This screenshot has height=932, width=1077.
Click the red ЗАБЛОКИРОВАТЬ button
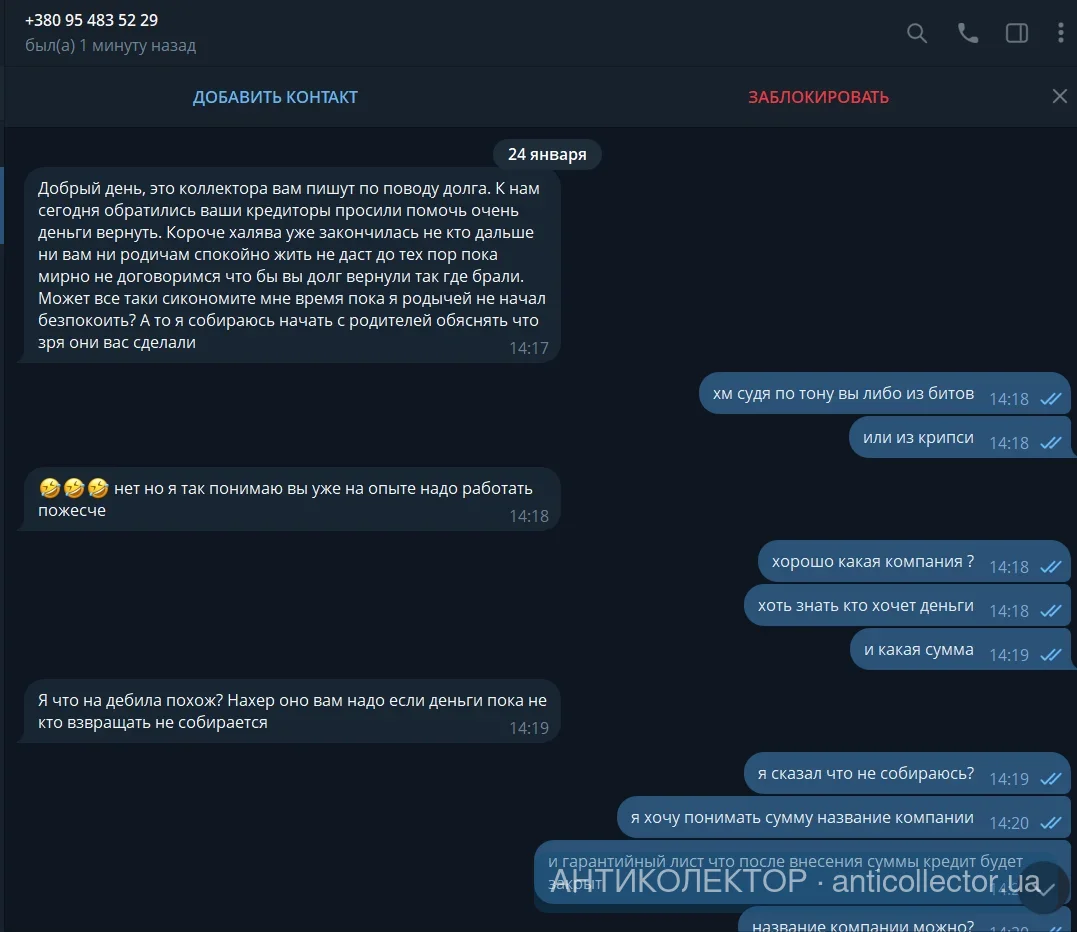click(x=818, y=97)
